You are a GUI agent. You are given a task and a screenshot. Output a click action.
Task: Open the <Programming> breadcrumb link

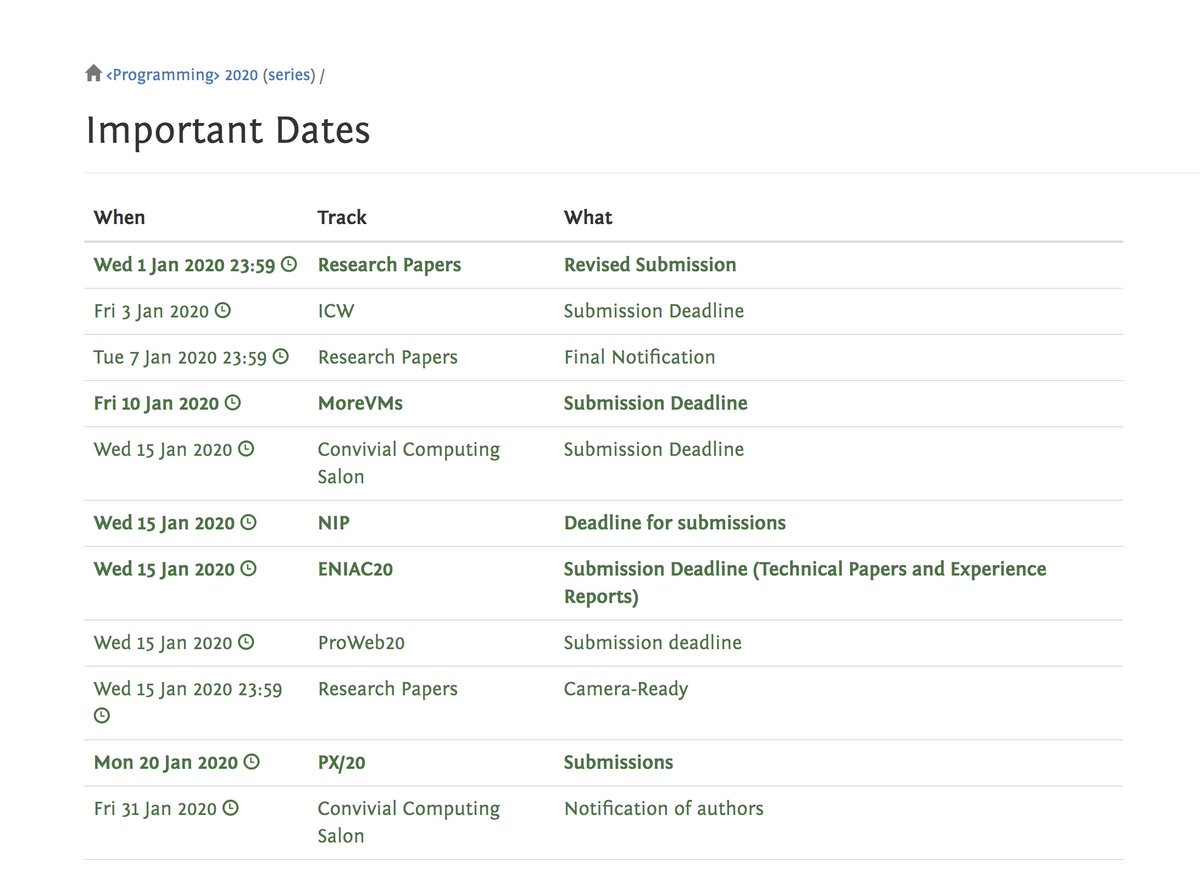click(x=163, y=75)
